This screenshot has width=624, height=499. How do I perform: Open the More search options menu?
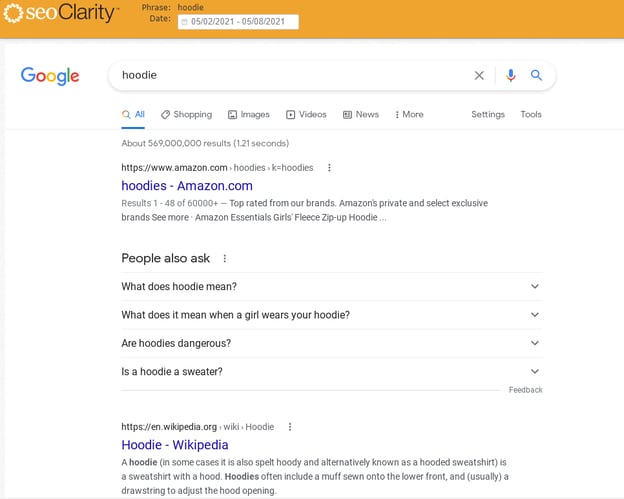click(x=409, y=115)
